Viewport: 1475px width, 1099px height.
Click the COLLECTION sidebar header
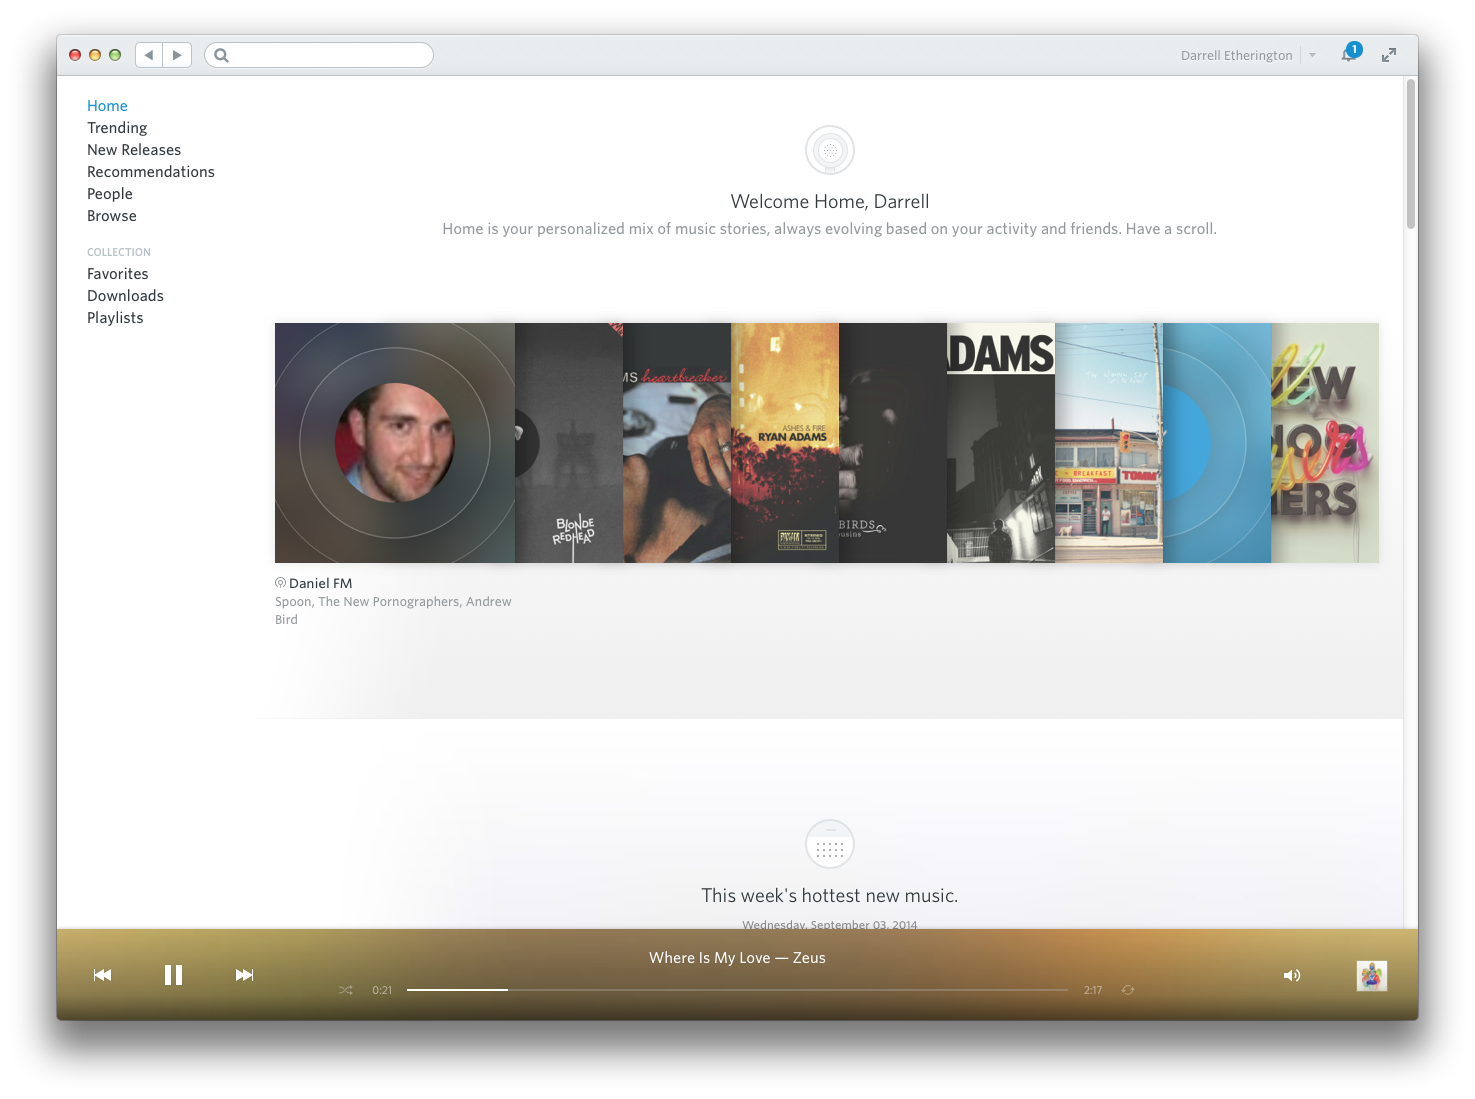click(119, 252)
